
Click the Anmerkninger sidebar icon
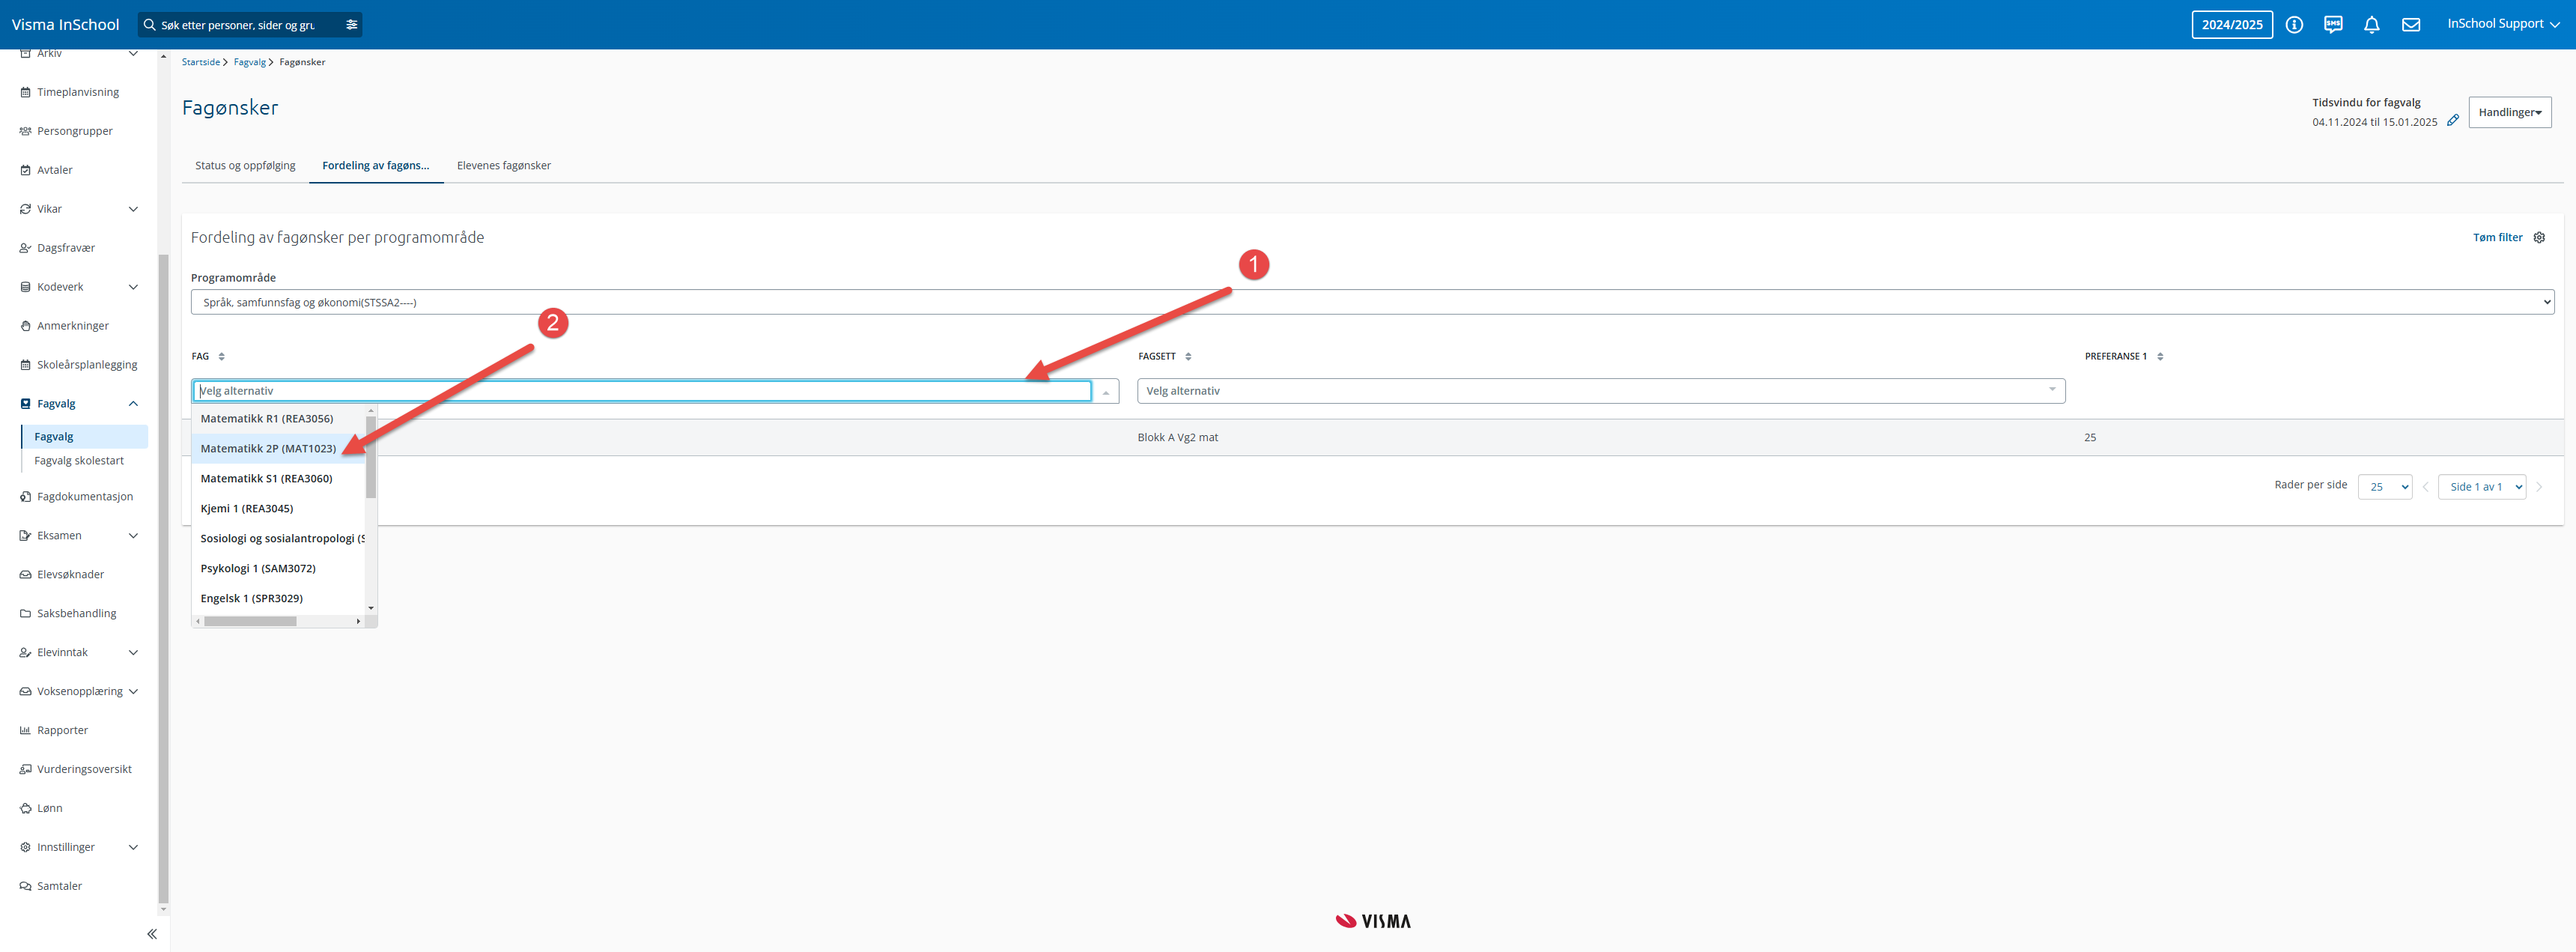pyautogui.click(x=25, y=326)
